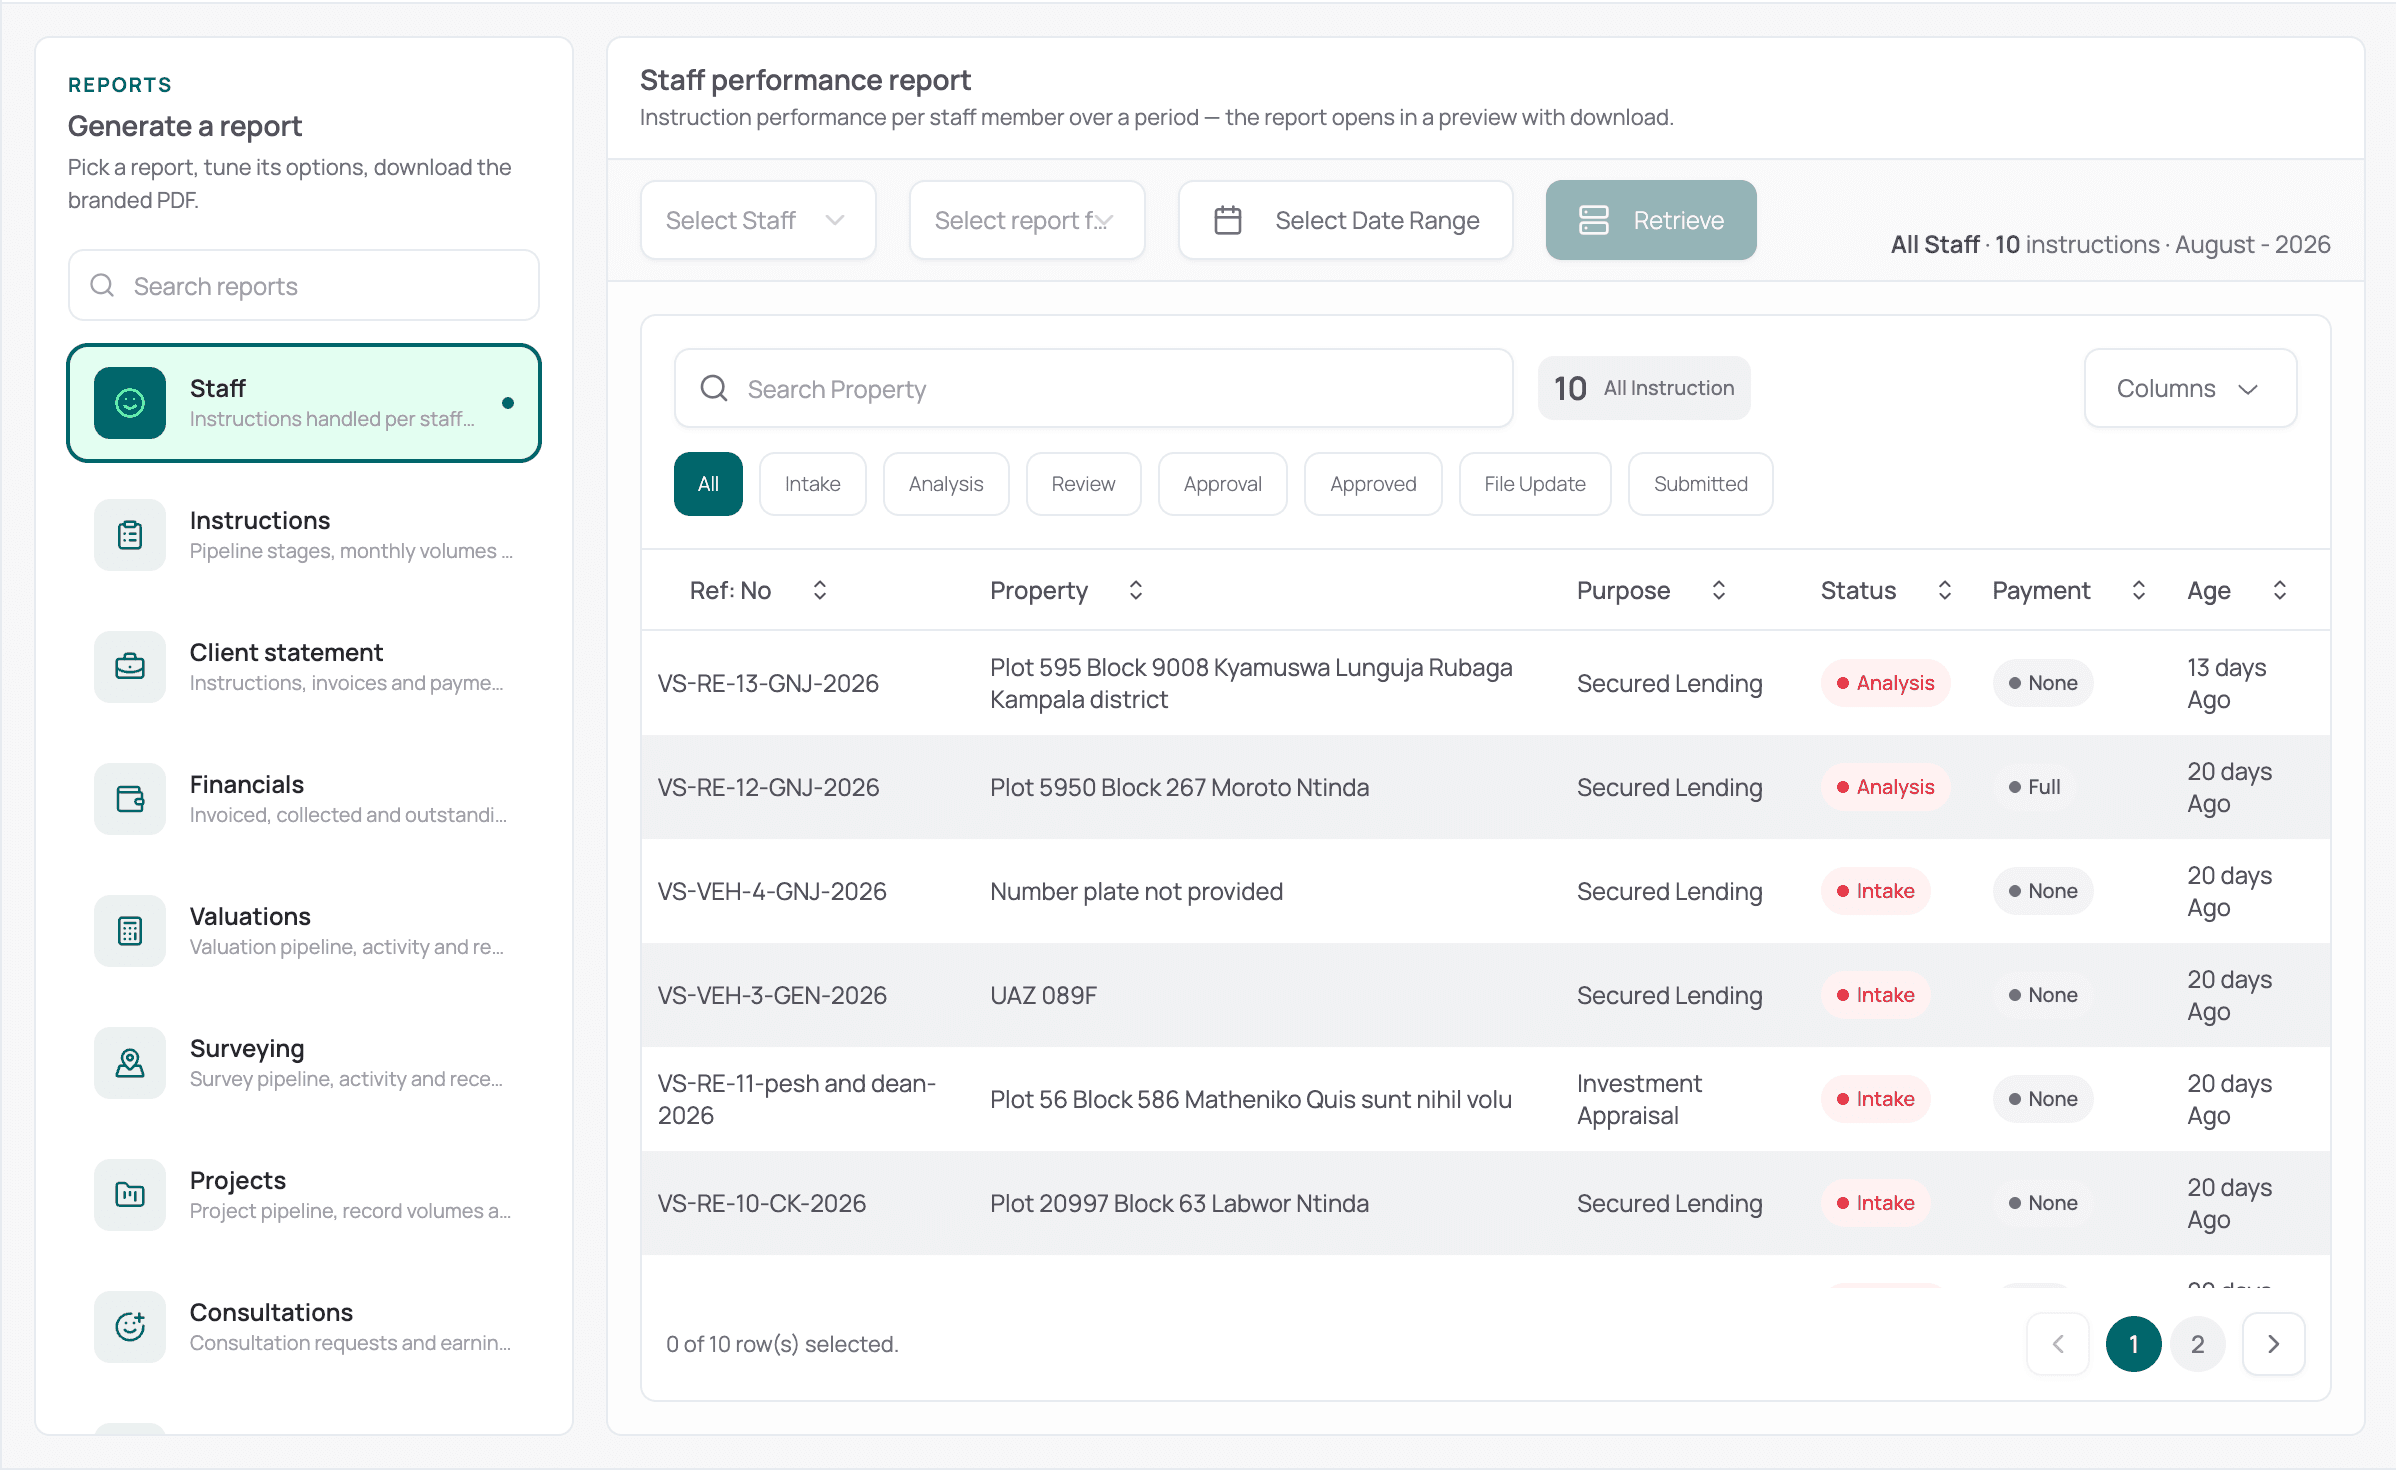
Task: Open the Select Staff dropdown
Action: point(758,220)
